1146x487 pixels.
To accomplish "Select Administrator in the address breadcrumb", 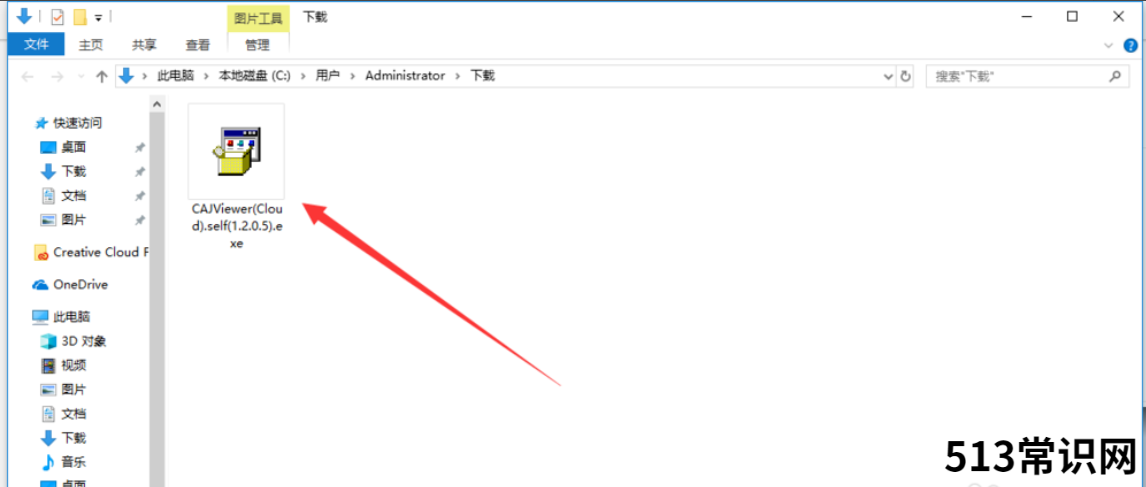I will 405,75.
